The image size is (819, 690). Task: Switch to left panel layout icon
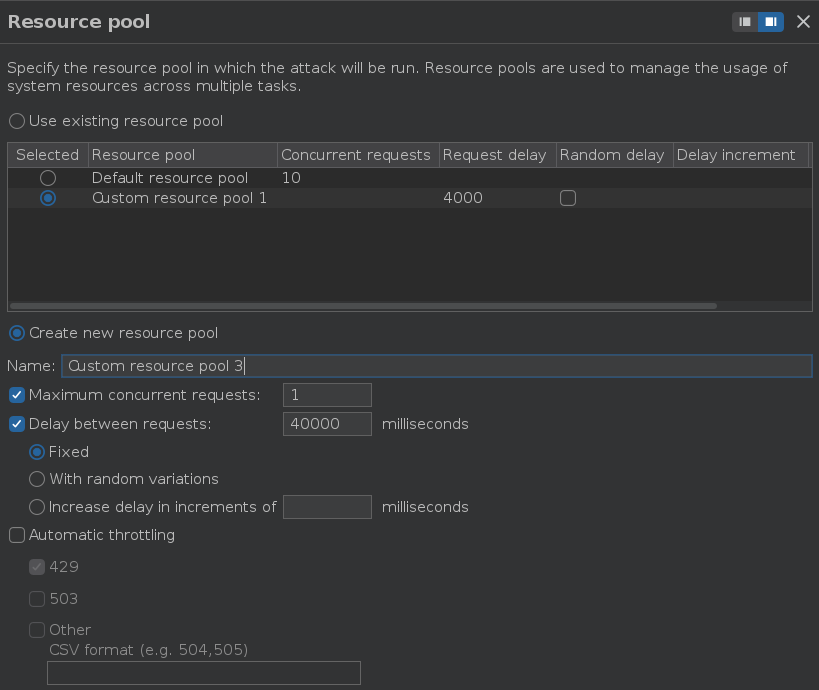745,22
